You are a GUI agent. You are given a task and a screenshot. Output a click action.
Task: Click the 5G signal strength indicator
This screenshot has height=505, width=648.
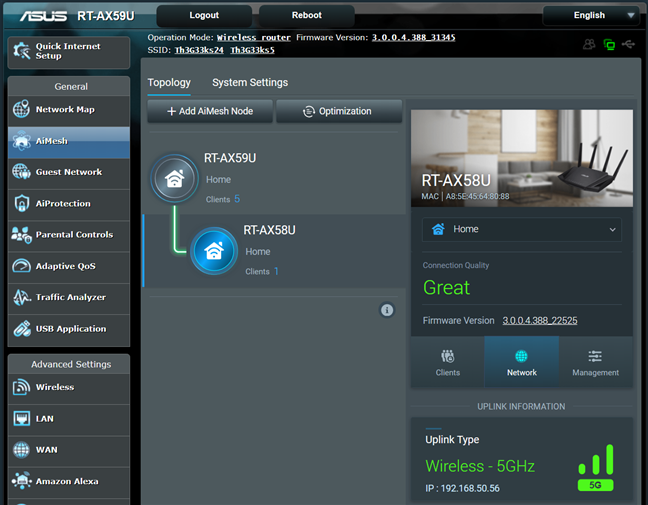(596, 468)
